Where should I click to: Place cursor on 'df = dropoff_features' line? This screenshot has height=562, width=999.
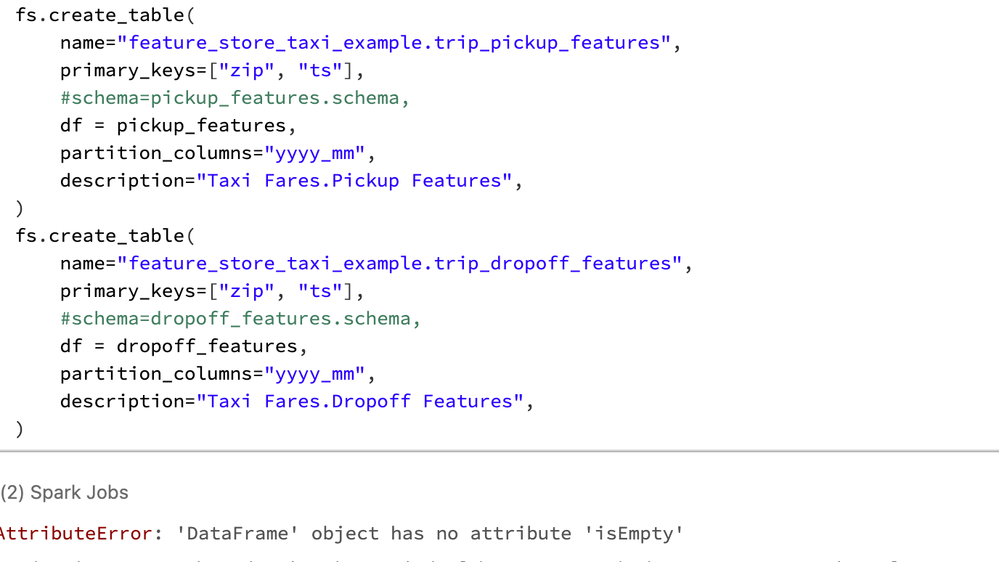click(183, 347)
